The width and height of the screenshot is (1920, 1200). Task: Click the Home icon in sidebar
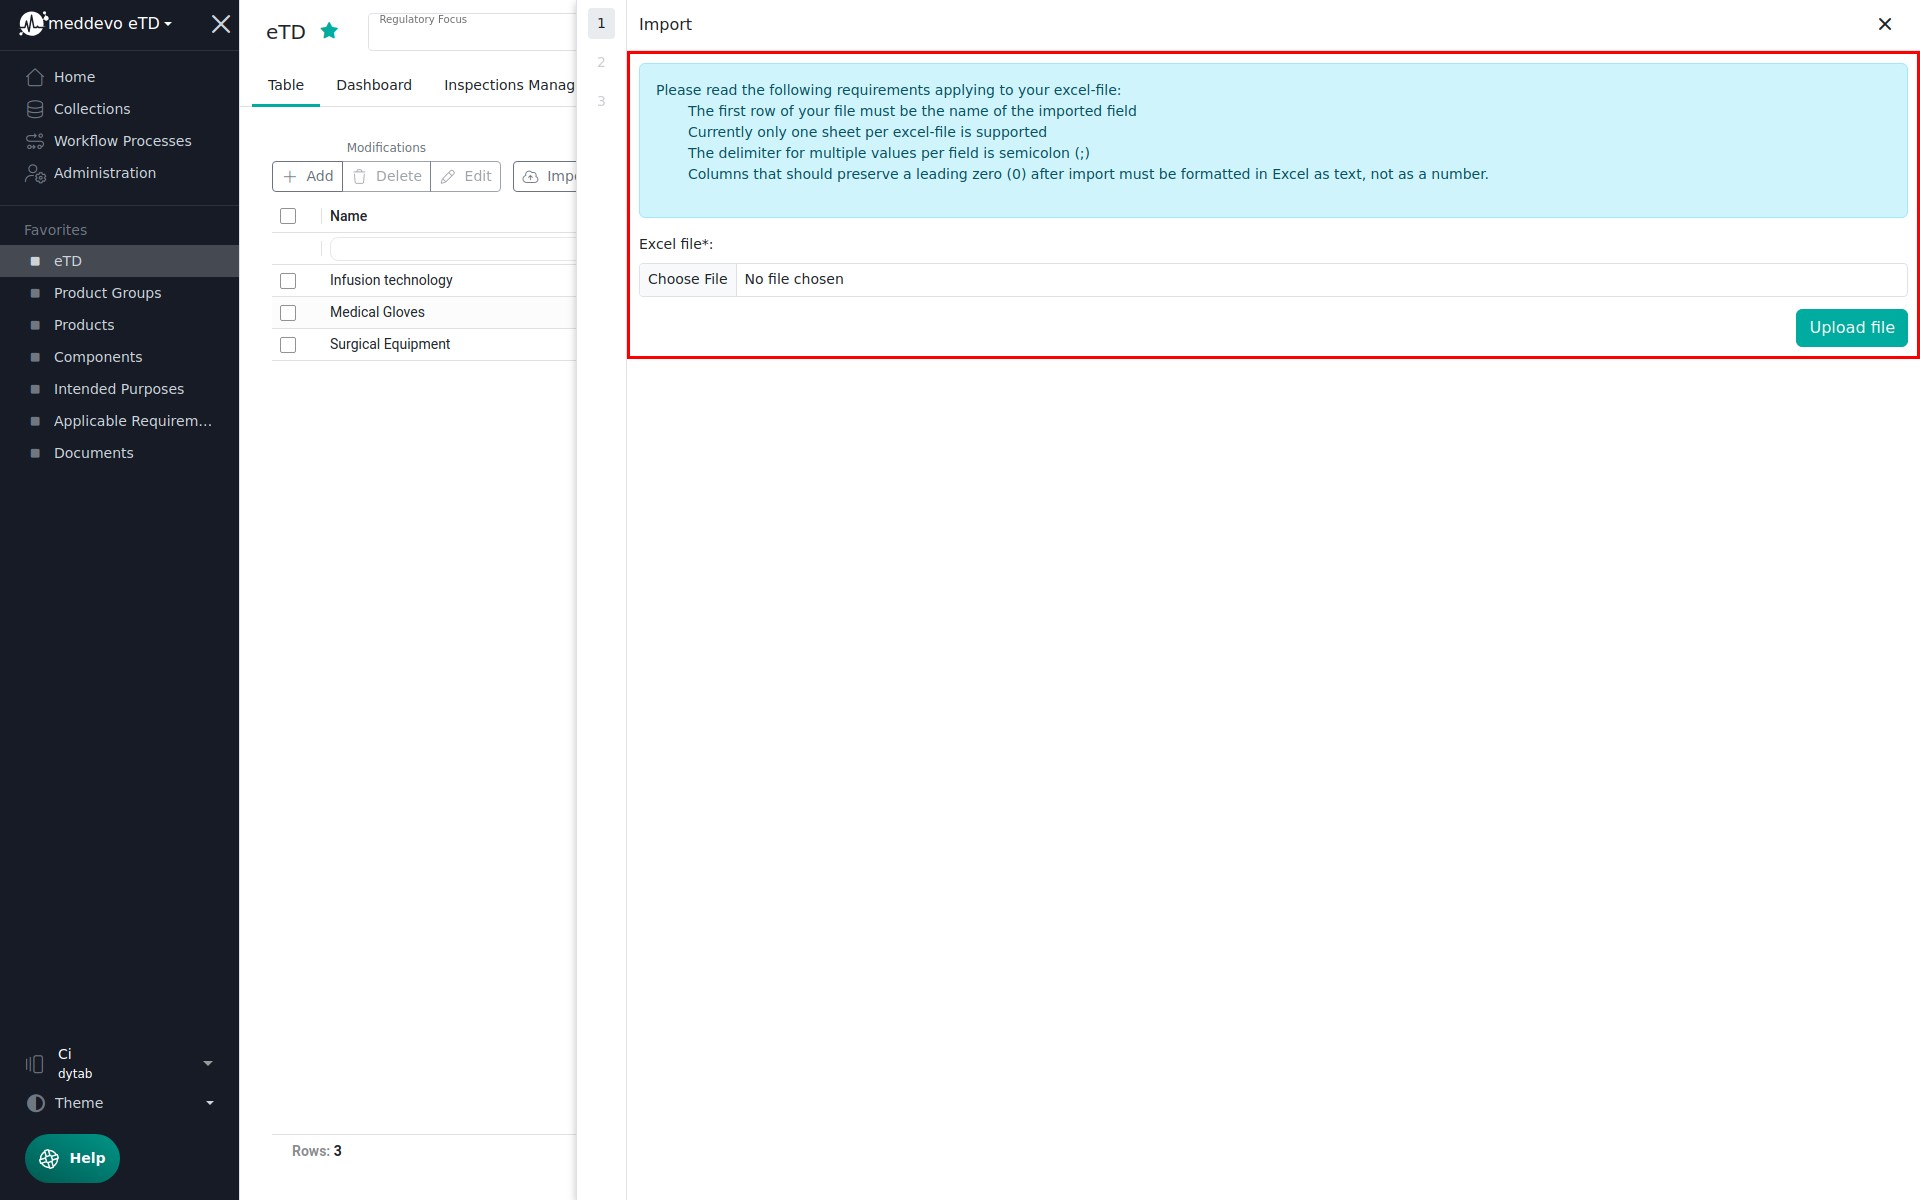[35, 77]
